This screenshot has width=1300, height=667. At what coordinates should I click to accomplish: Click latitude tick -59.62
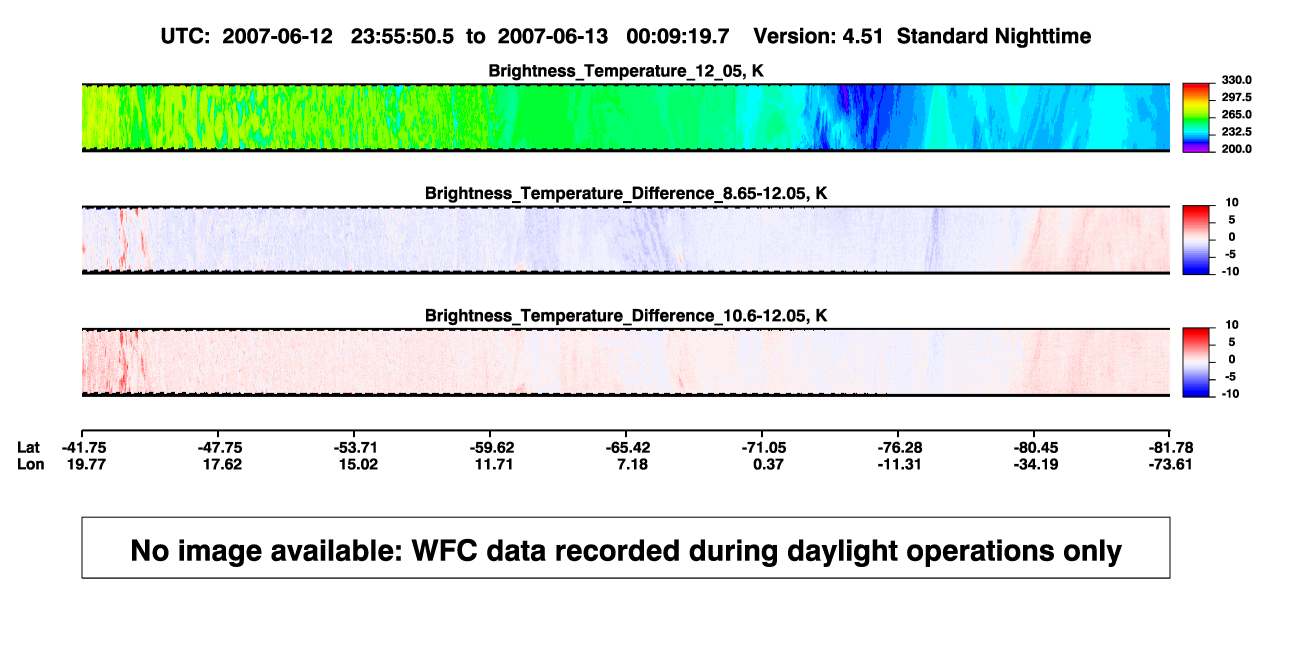coord(490,447)
